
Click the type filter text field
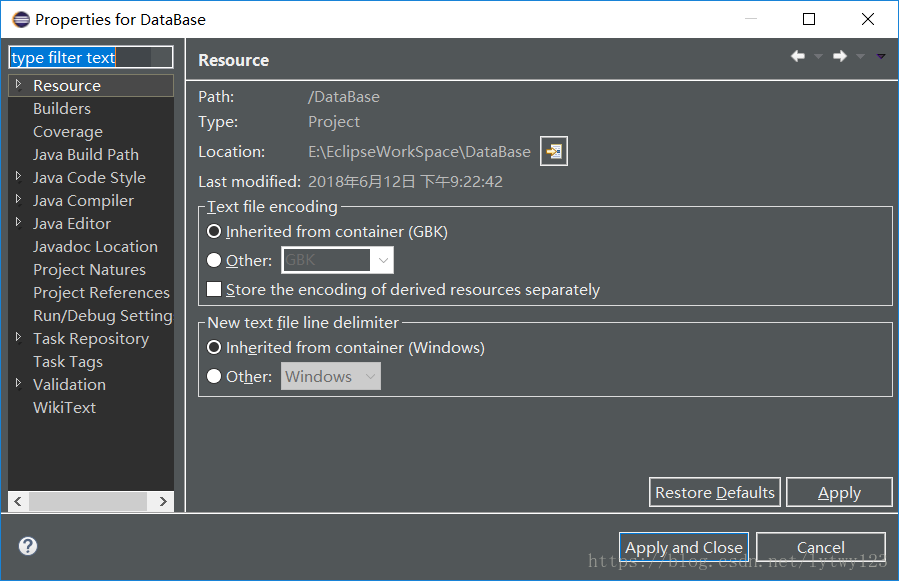(x=91, y=58)
